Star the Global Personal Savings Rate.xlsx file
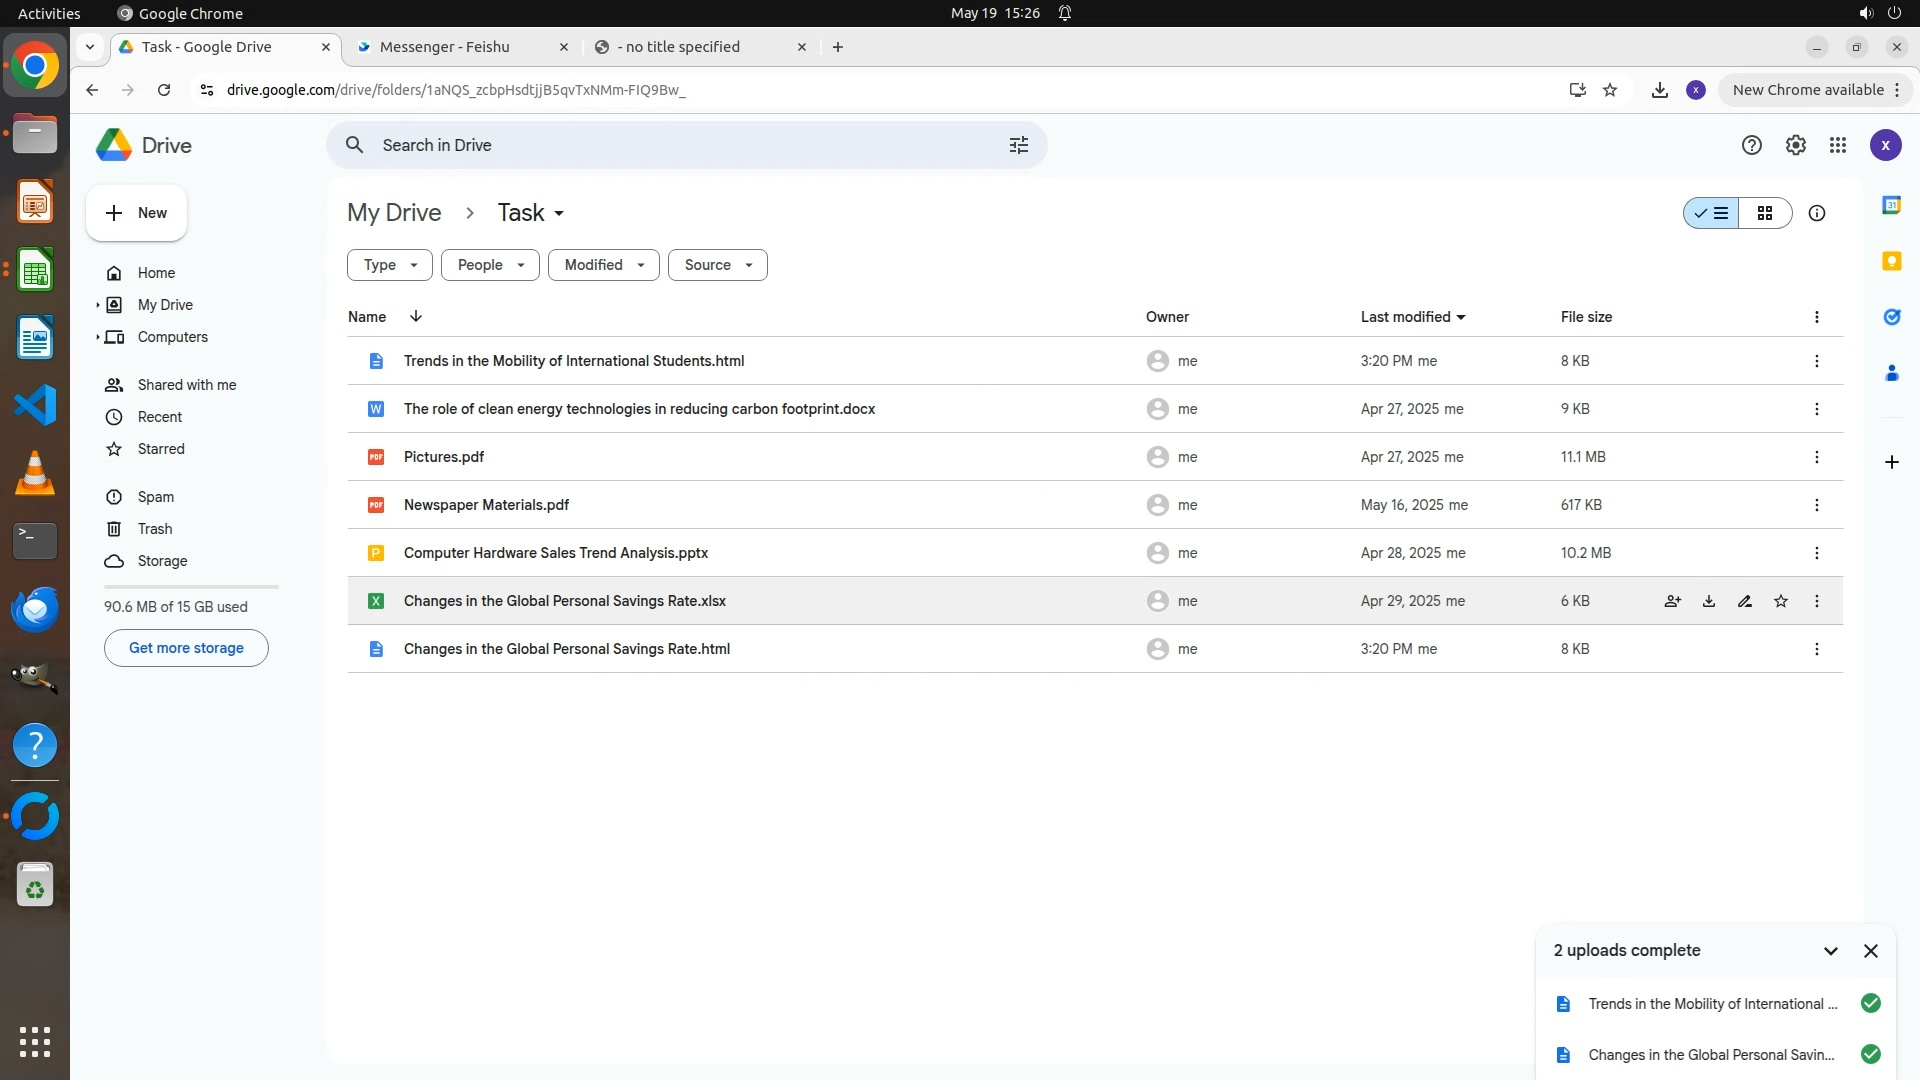This screenshot has width=1920, height=1080. pyautogui.click(x=1781, y=601)
